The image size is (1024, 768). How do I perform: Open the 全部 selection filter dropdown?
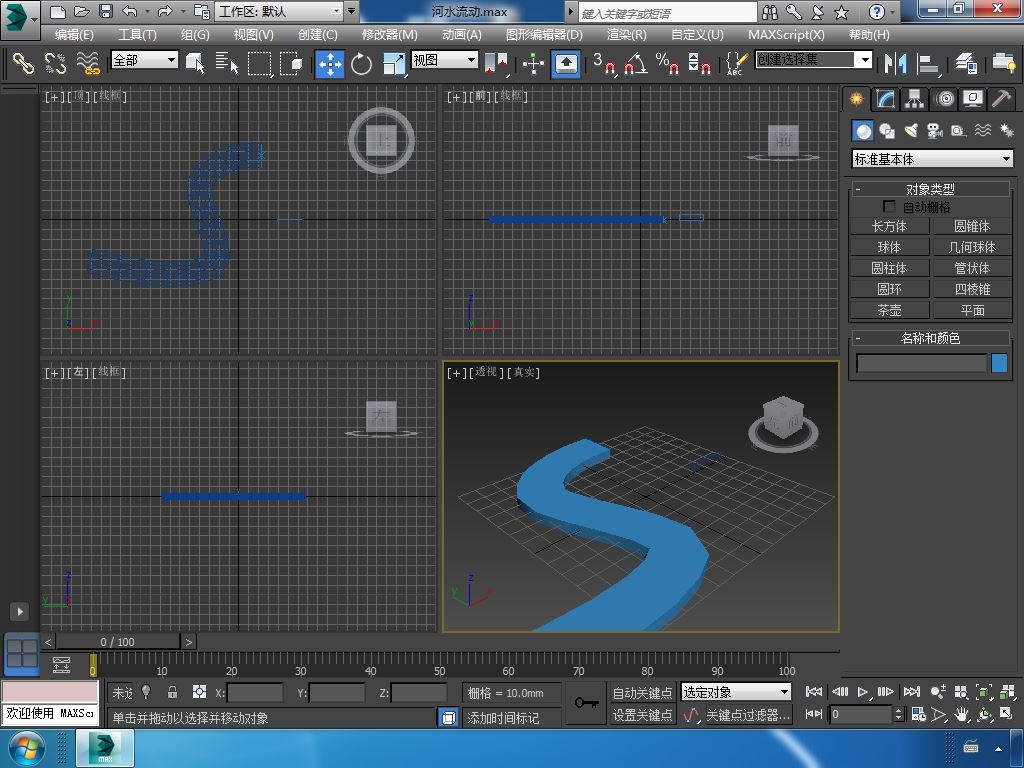point(144,60)
